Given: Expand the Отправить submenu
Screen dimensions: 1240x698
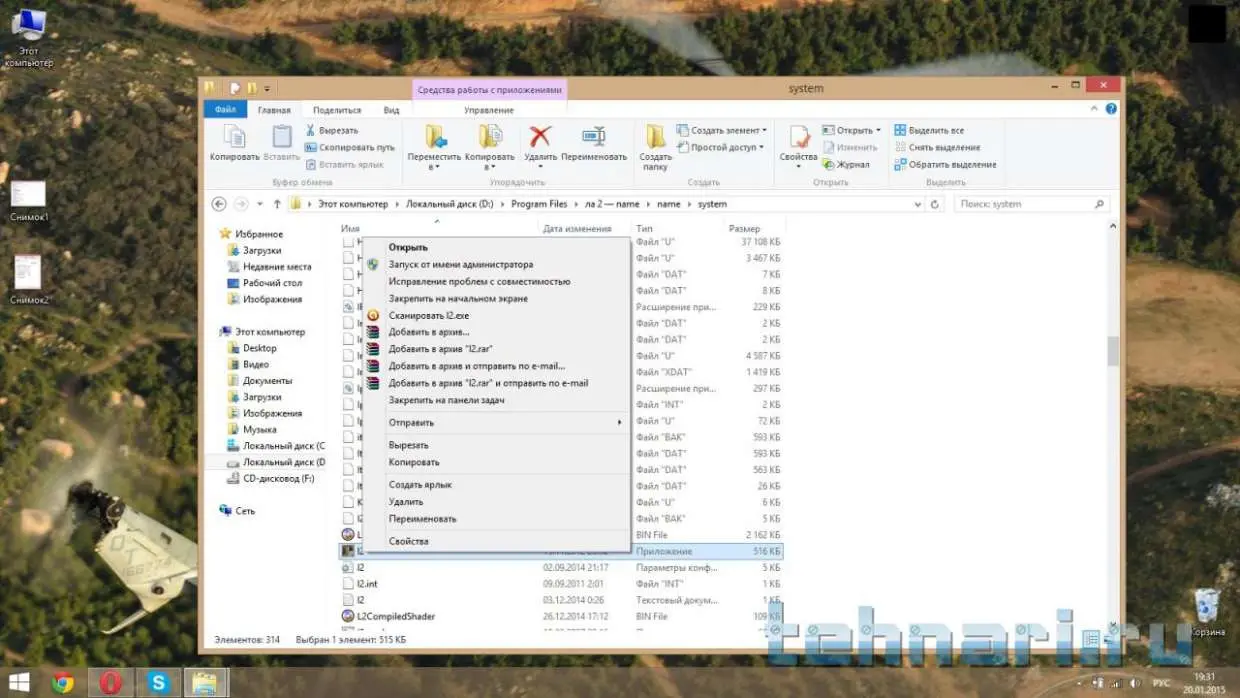Looking at the screenshot, I should tap(497, 422).
